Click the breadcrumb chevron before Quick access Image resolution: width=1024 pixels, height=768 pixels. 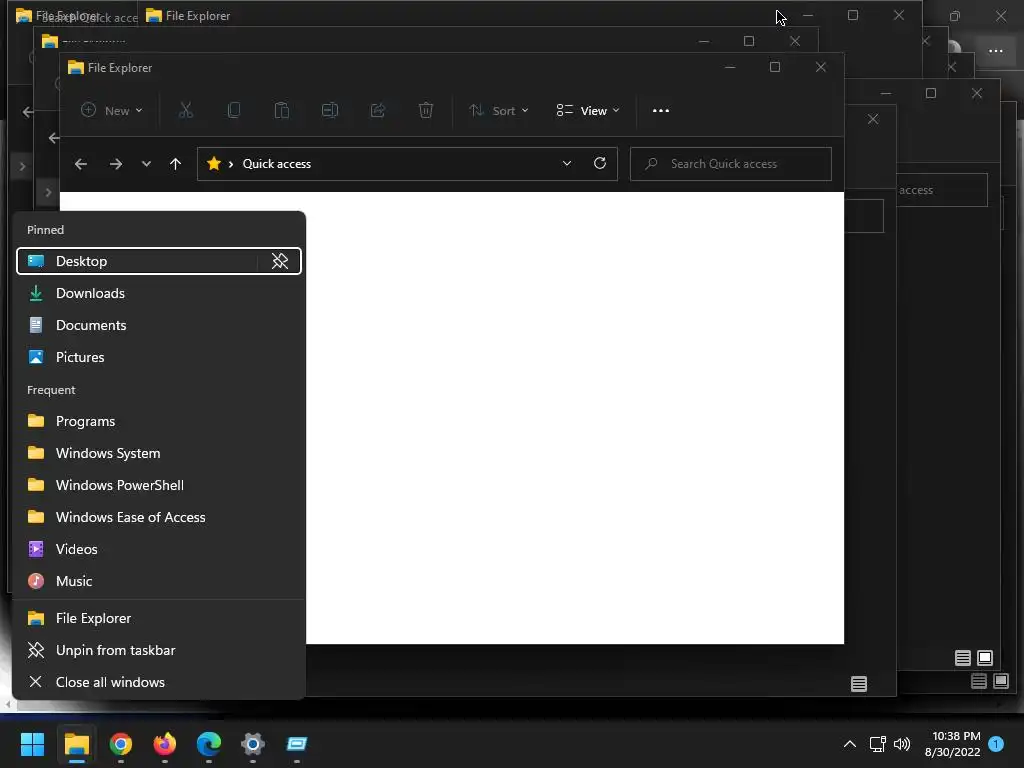pyautogui.click(x=231, y=164)
